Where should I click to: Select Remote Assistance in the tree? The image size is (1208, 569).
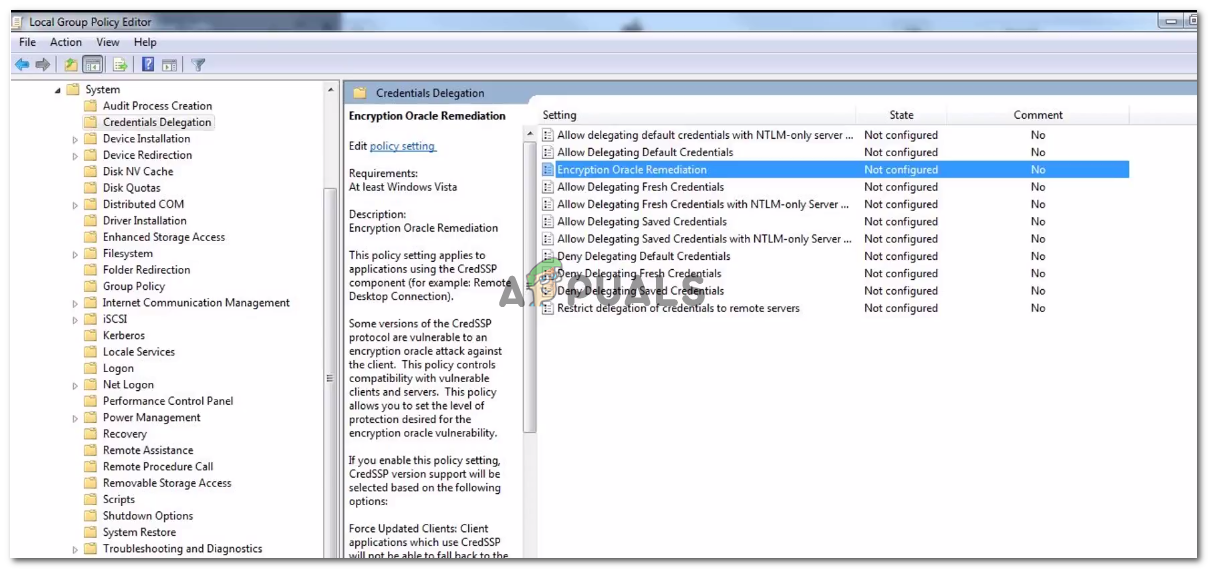point(148,450)
